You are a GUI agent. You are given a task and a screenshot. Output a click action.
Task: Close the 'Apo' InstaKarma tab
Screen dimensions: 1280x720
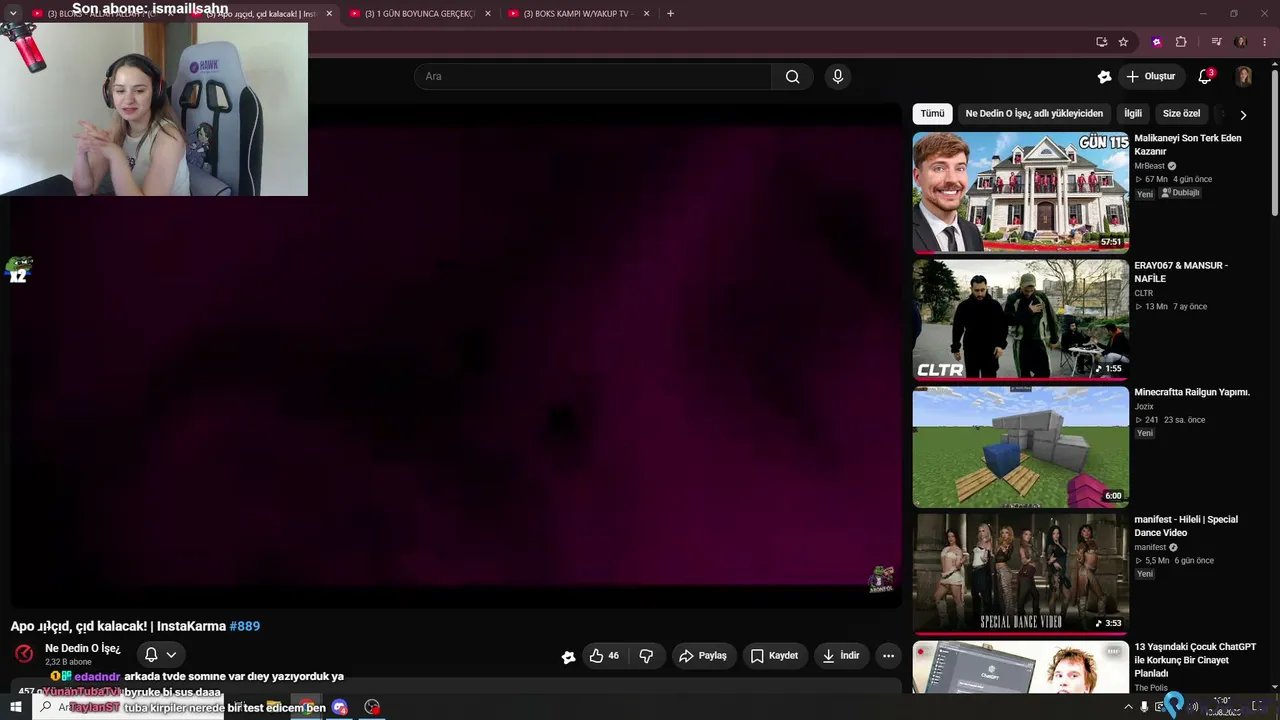(329, 14)
